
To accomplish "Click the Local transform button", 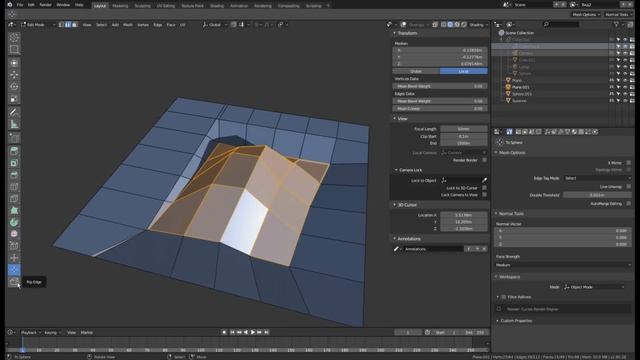I will pyautogui.click(x=464, y=71).
